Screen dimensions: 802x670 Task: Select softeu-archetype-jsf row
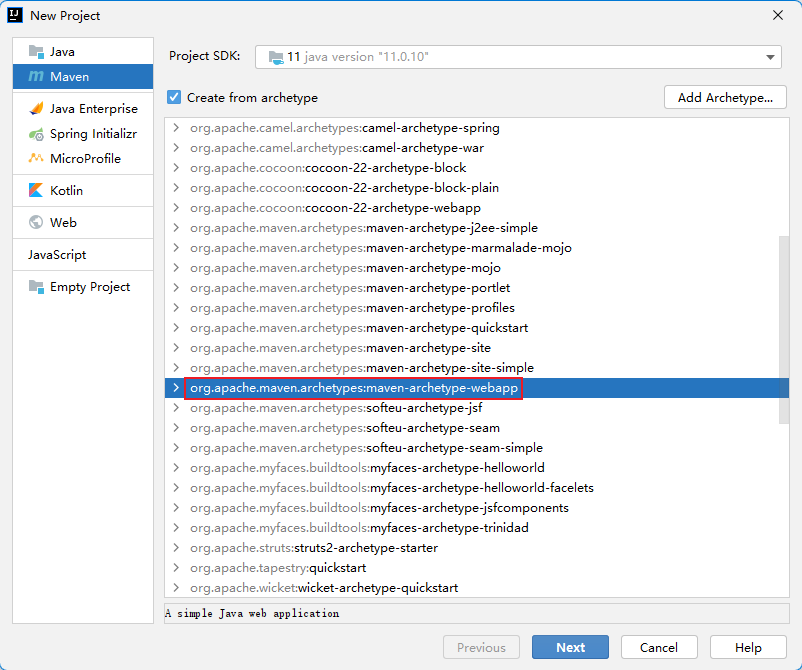click(477, 408)
